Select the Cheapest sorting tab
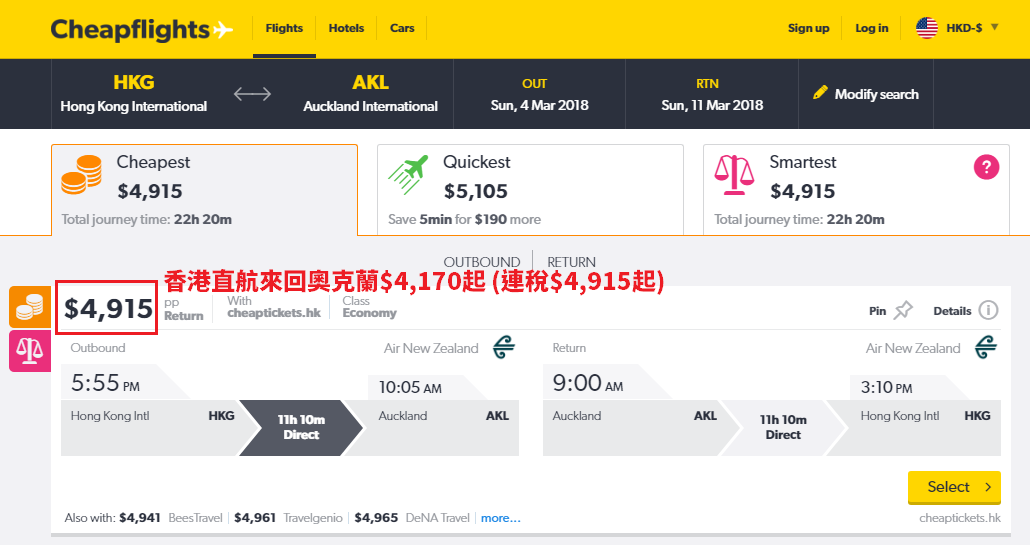Viewport: 1030px width, 545px height. pyautogui.click(x=204, y=190)
